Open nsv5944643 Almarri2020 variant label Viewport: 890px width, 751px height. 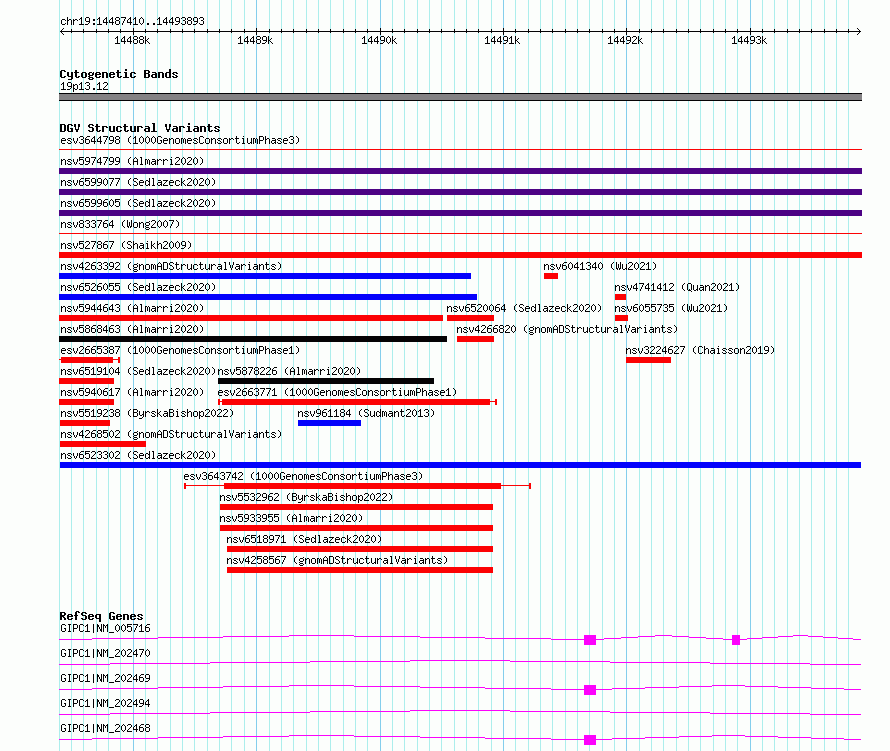[132, 308]
